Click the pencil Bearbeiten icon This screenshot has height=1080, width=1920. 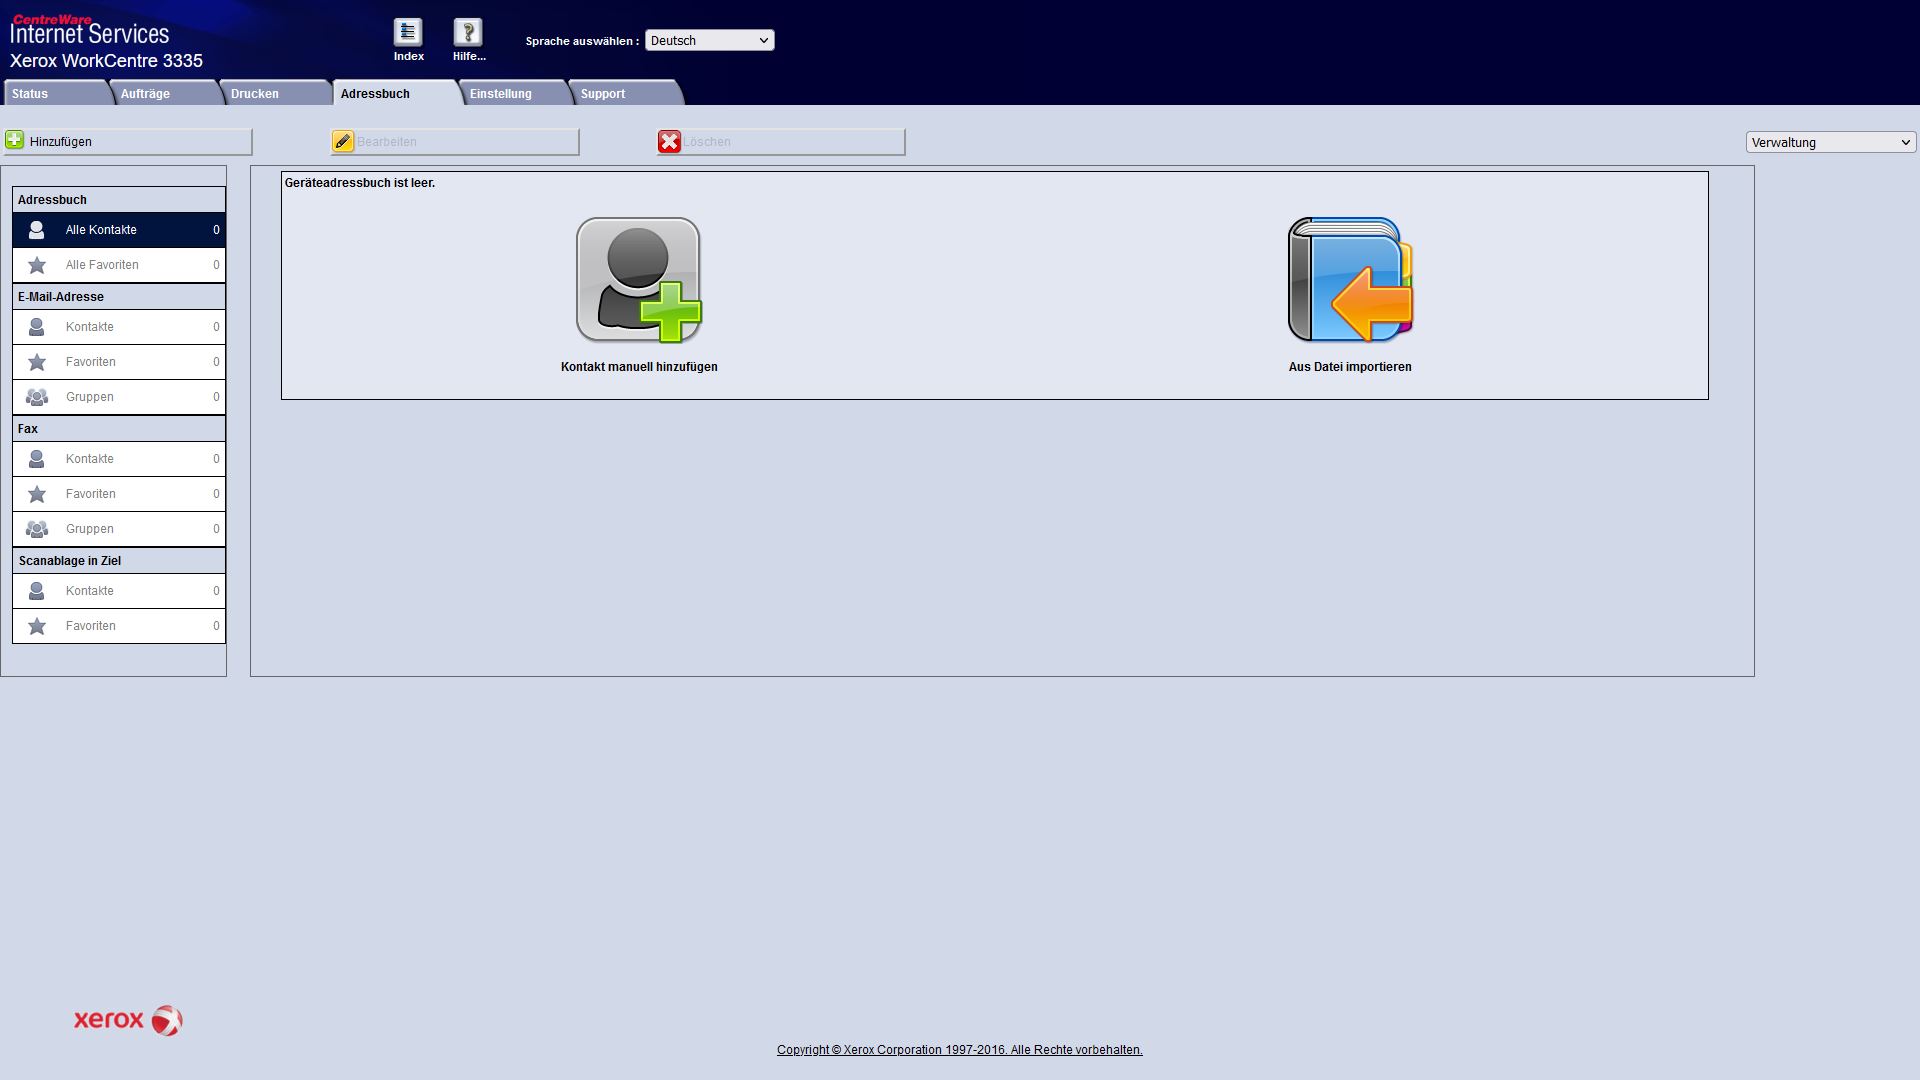click(343, 142)
